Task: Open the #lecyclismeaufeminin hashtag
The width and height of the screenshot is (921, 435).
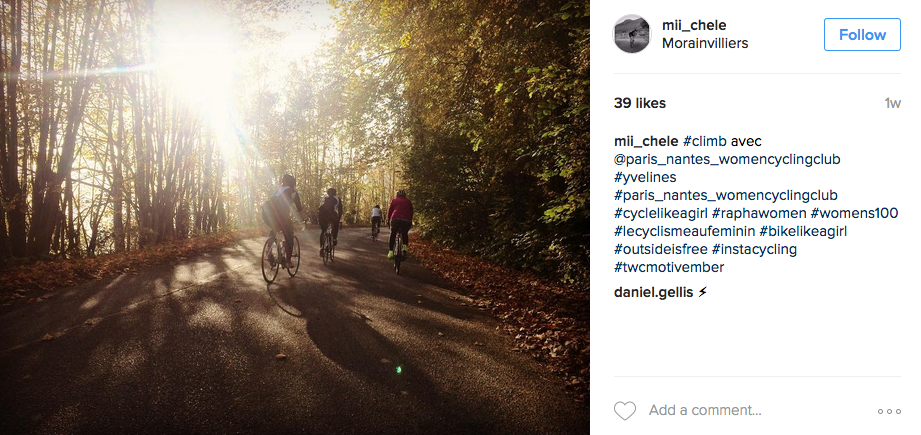Action: coord(687,231)
